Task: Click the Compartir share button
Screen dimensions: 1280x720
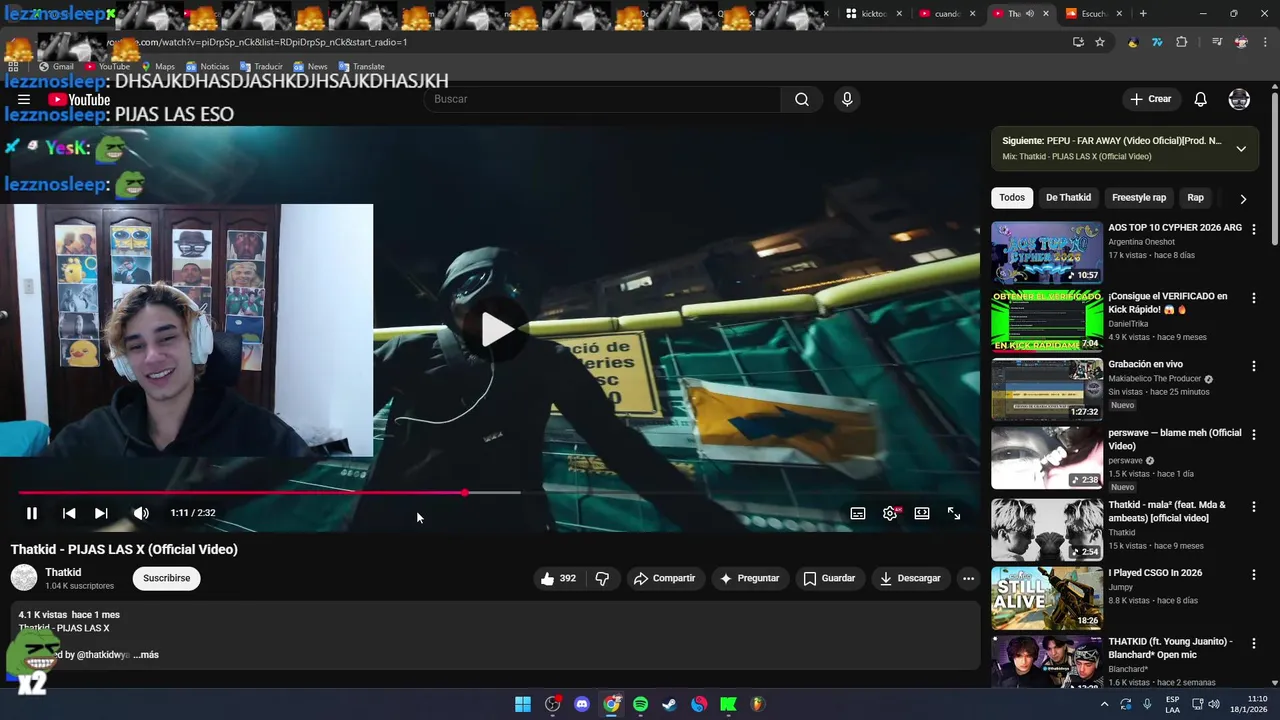Action: (664, 578)
